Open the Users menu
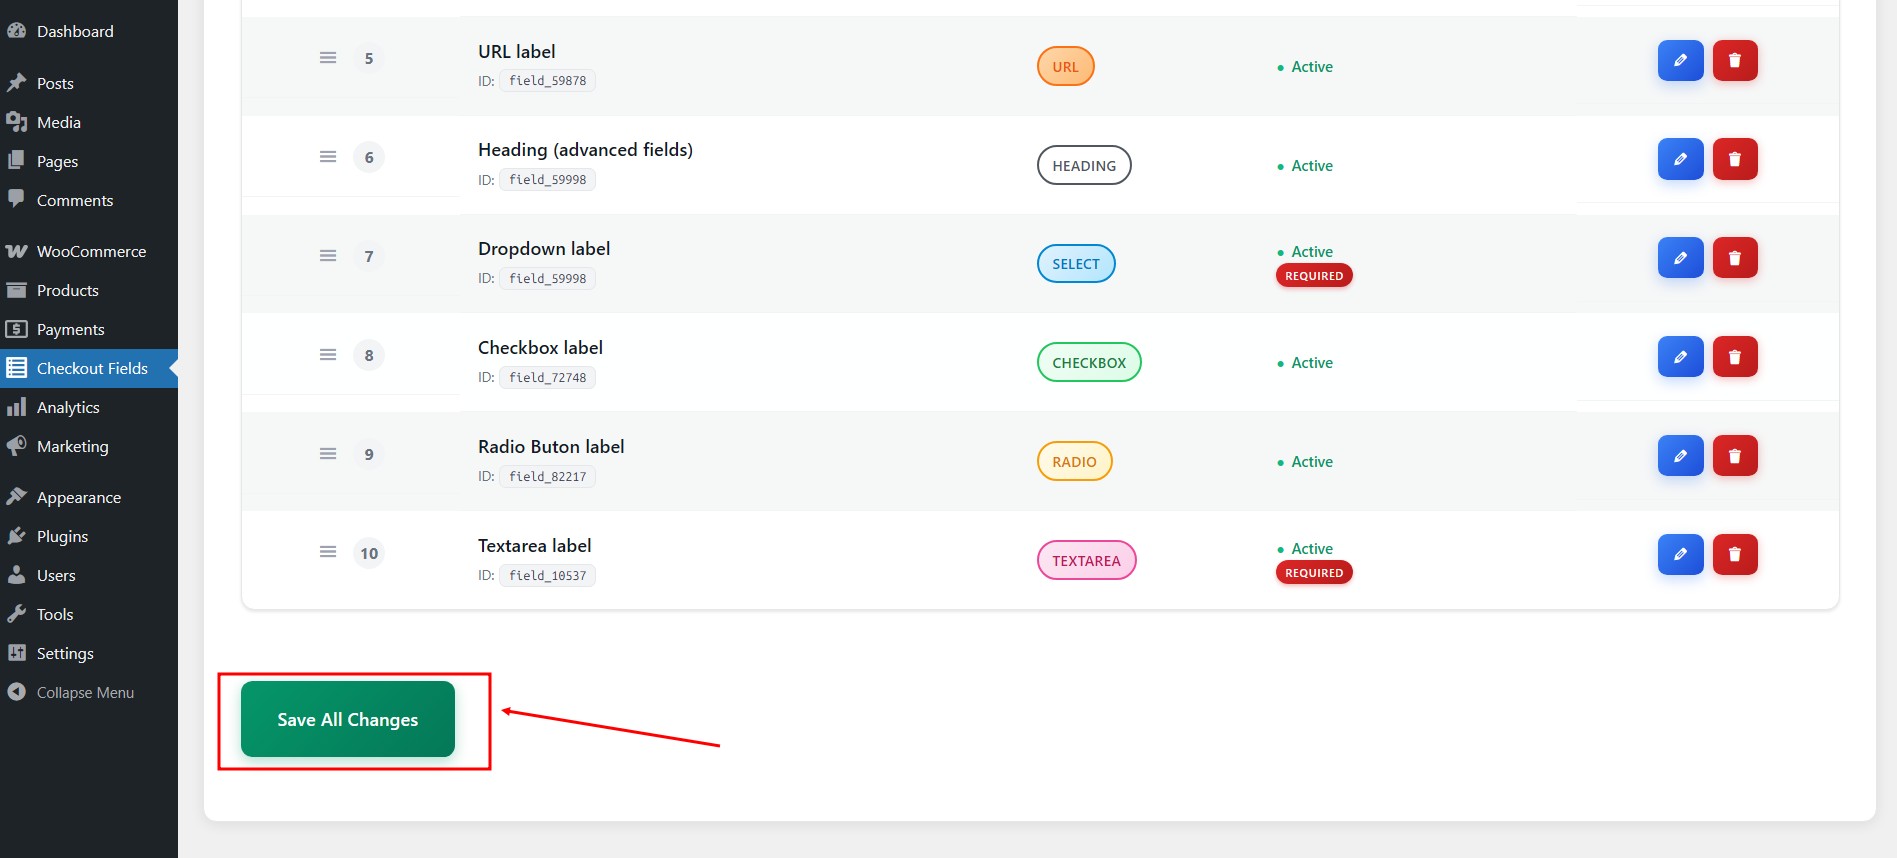The image size is (1897, 858). click(89, 575)
